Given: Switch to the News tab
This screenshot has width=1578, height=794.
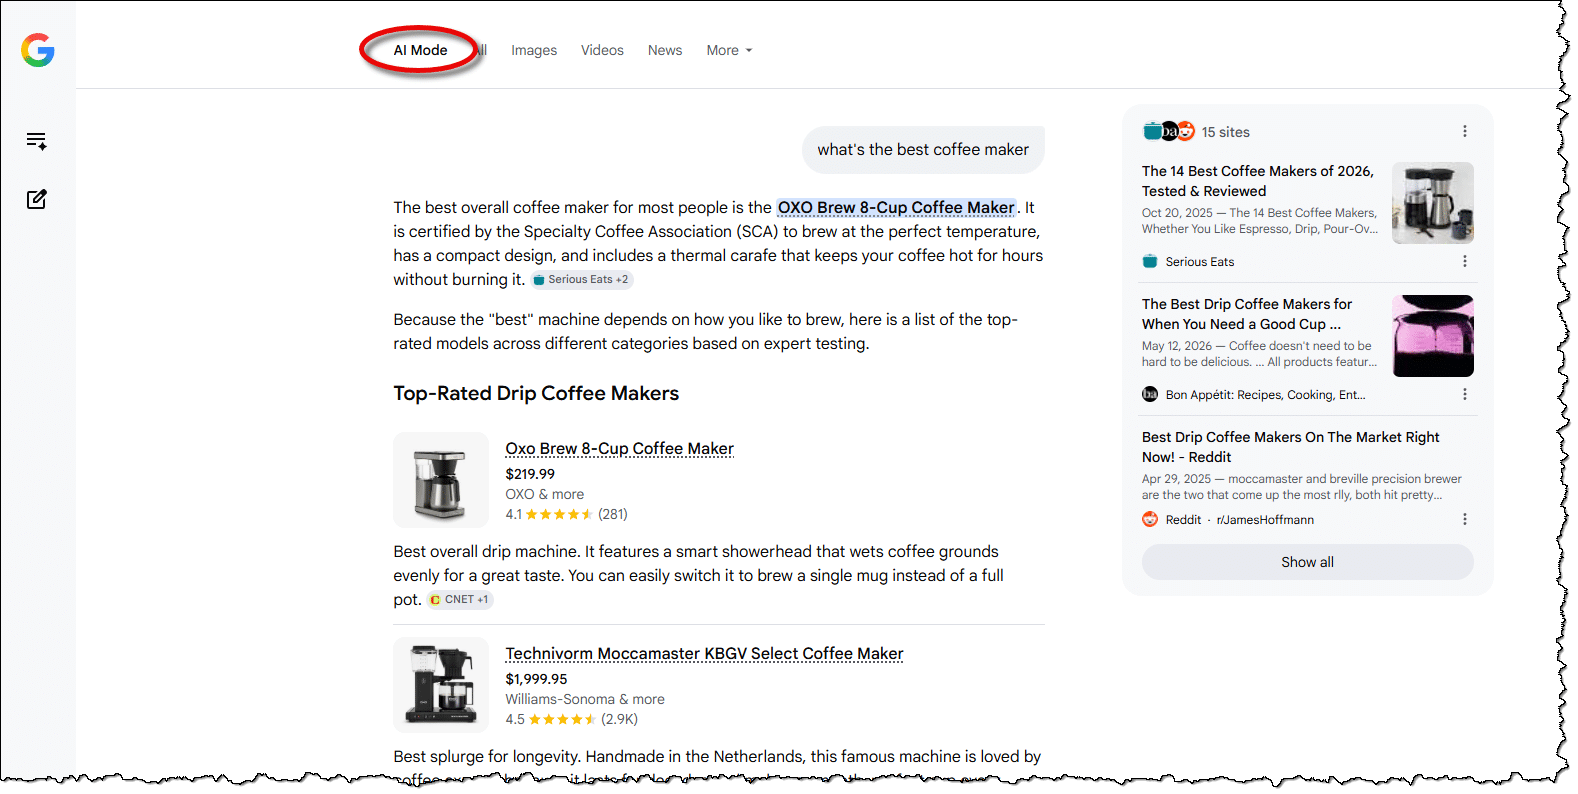Looking at the screenshot, I should point(665,50).
